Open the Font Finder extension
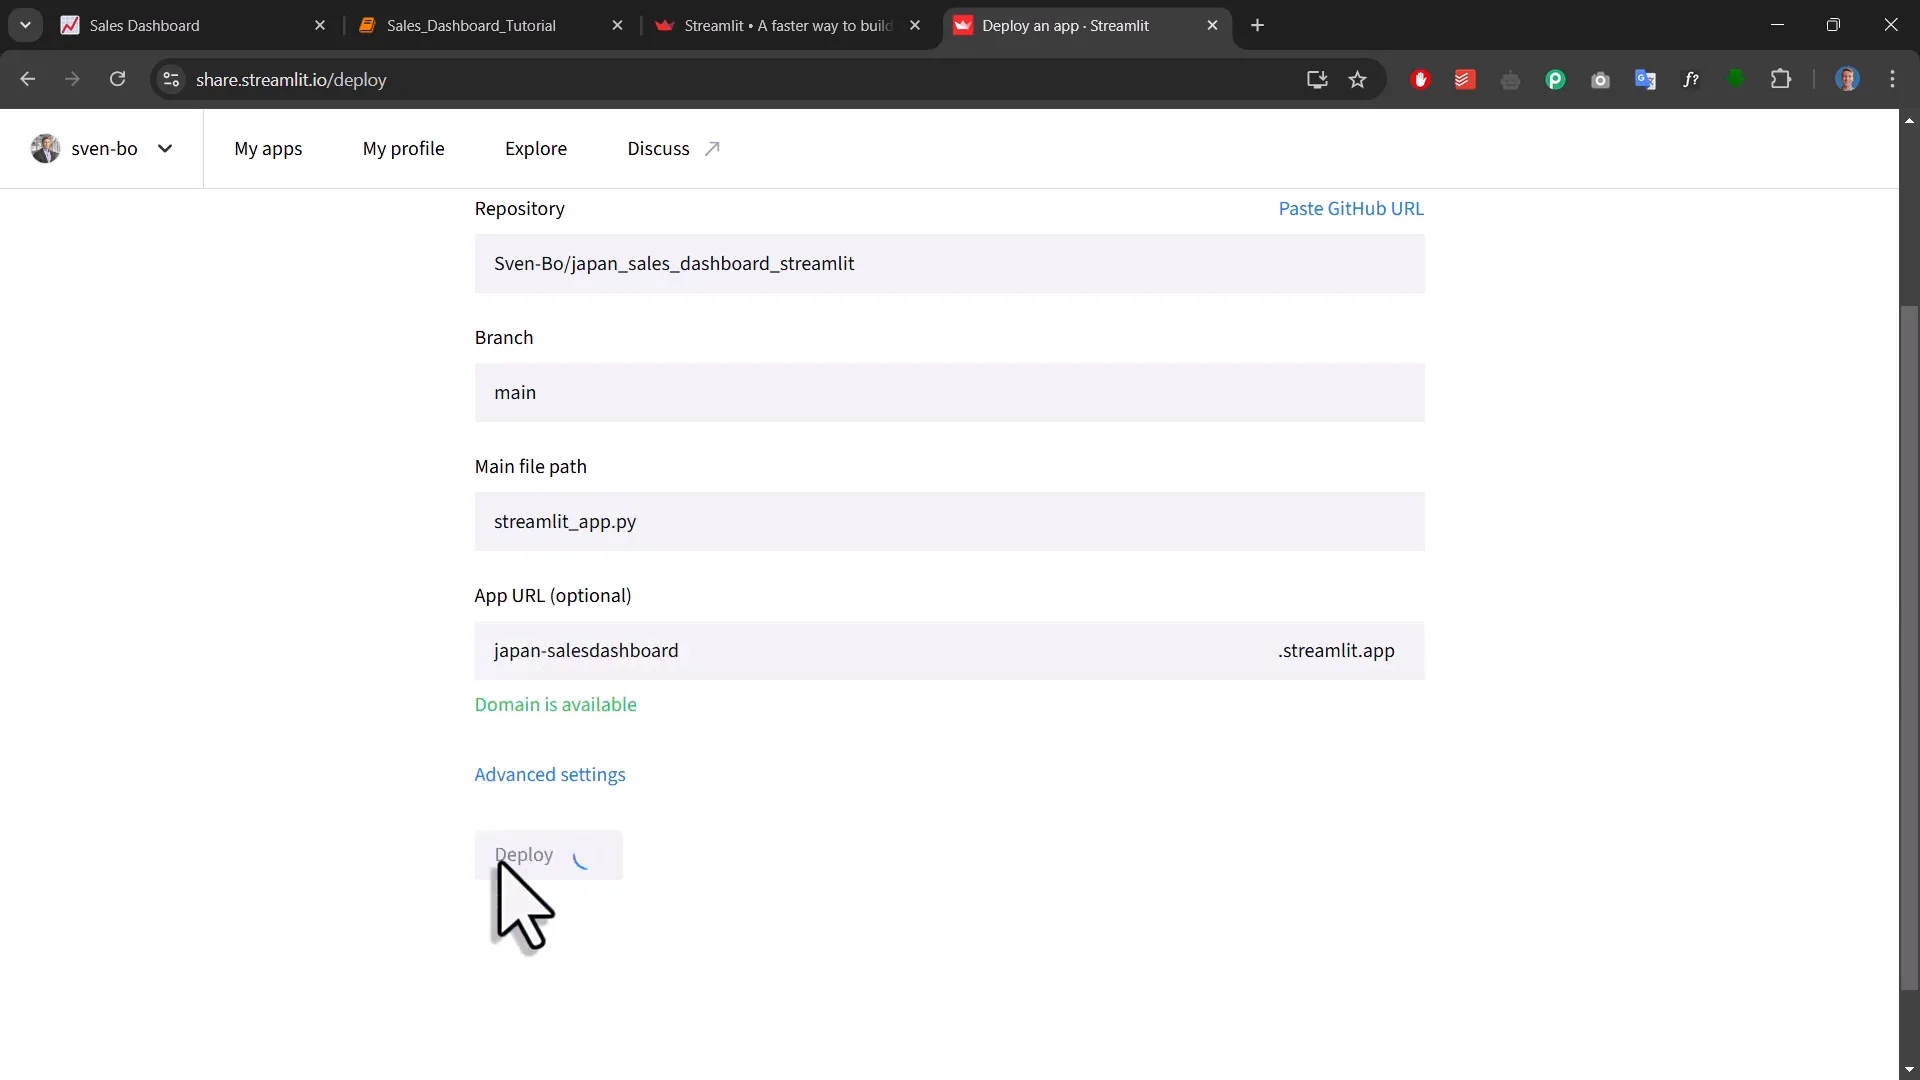Viewport: 1920px width, 1080px height. [x=1691, y=80]
